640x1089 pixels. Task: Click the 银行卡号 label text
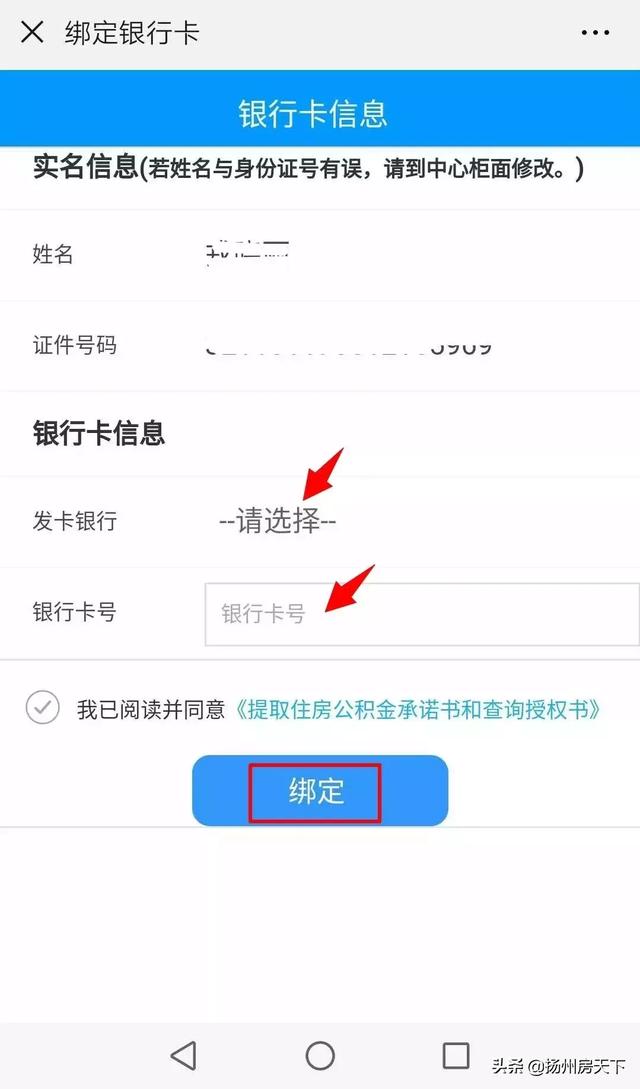click(74, 612)
